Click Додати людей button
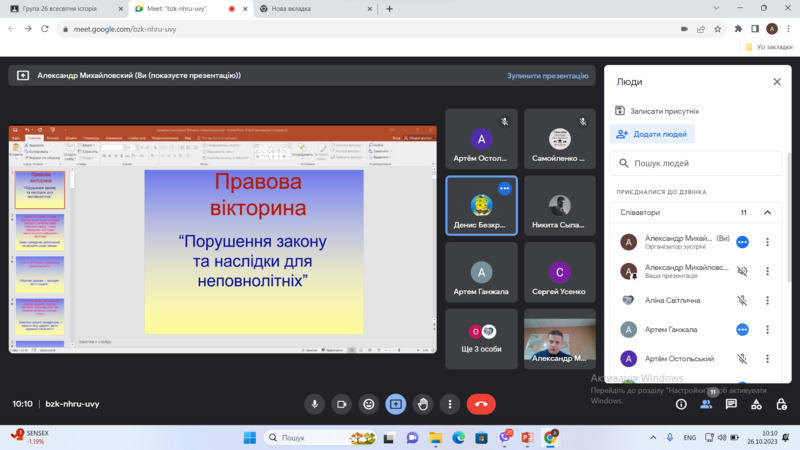Viewport: 800px width, 450px height. tap(653, 134)
